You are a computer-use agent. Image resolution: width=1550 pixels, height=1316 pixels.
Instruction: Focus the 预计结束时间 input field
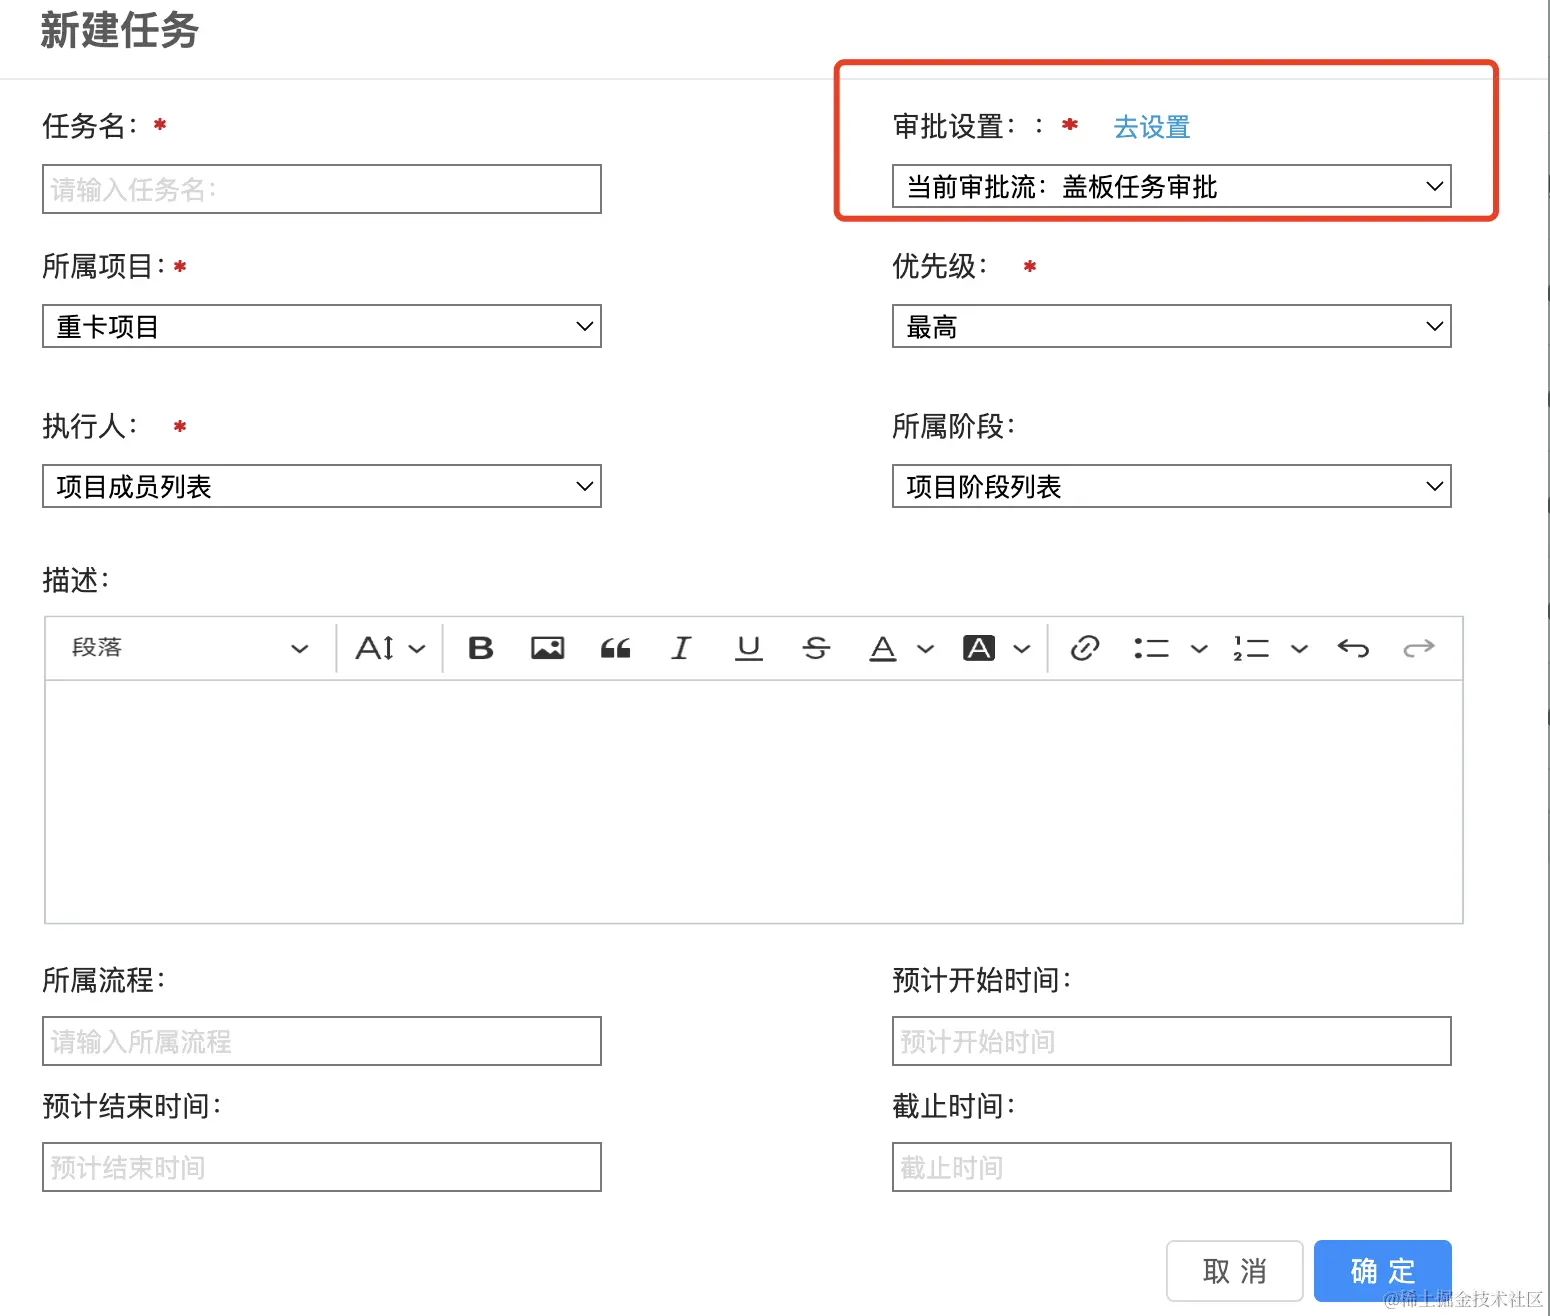tap(322, 1167)
